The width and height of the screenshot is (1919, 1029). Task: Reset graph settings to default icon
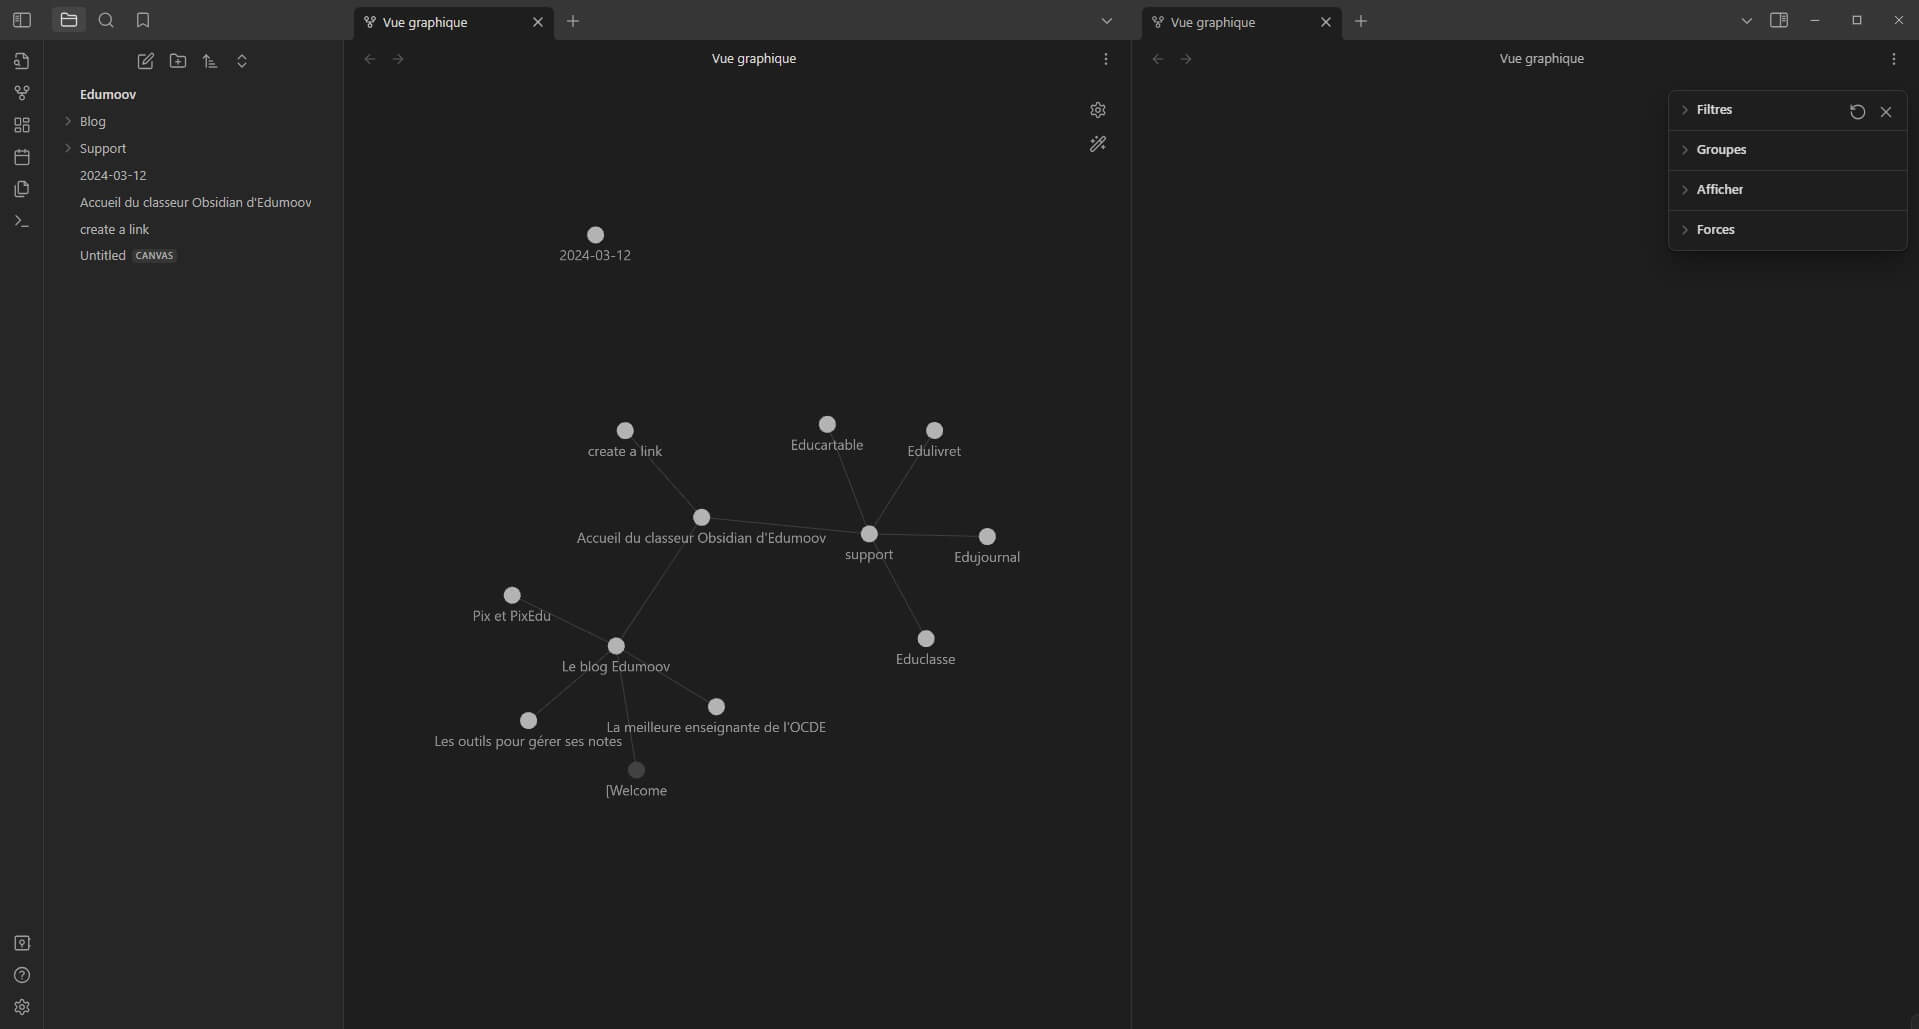[1858, 112]
